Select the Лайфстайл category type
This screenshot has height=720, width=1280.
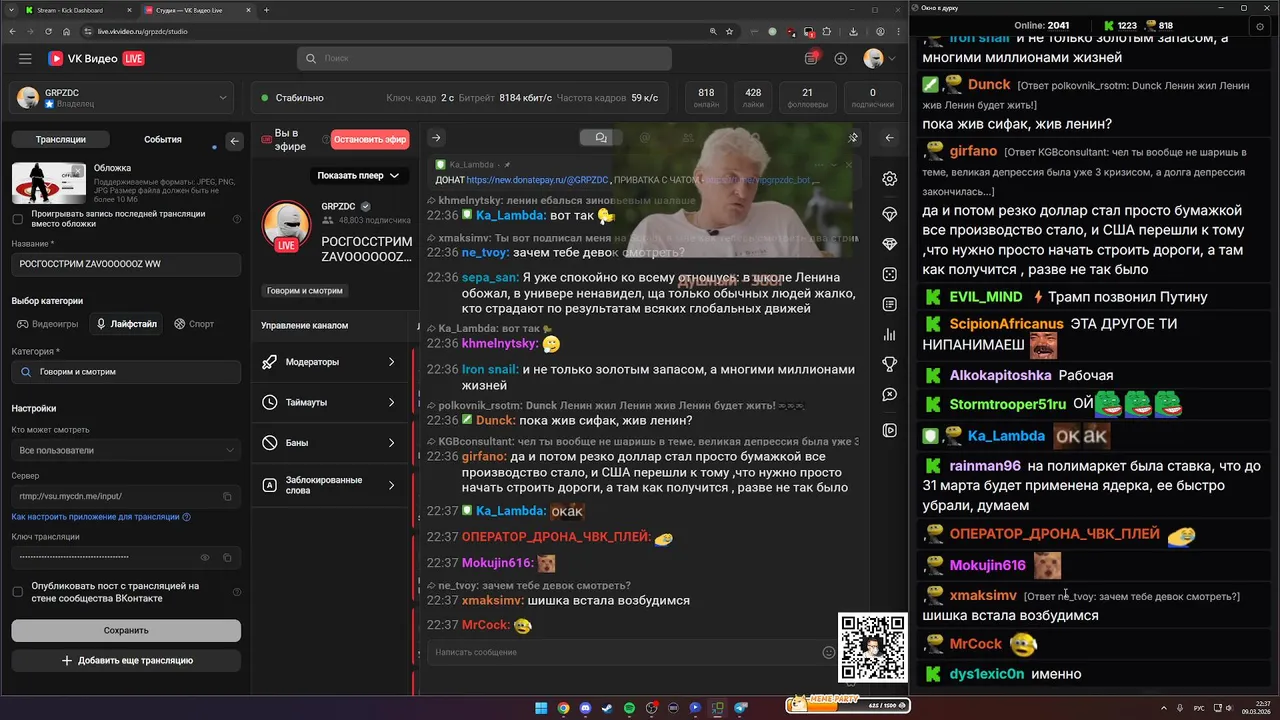click(126, 324)
